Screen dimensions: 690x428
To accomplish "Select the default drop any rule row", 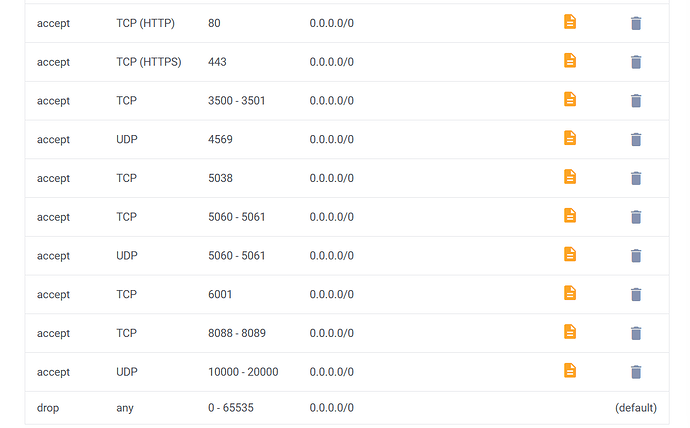I will 347,408.
